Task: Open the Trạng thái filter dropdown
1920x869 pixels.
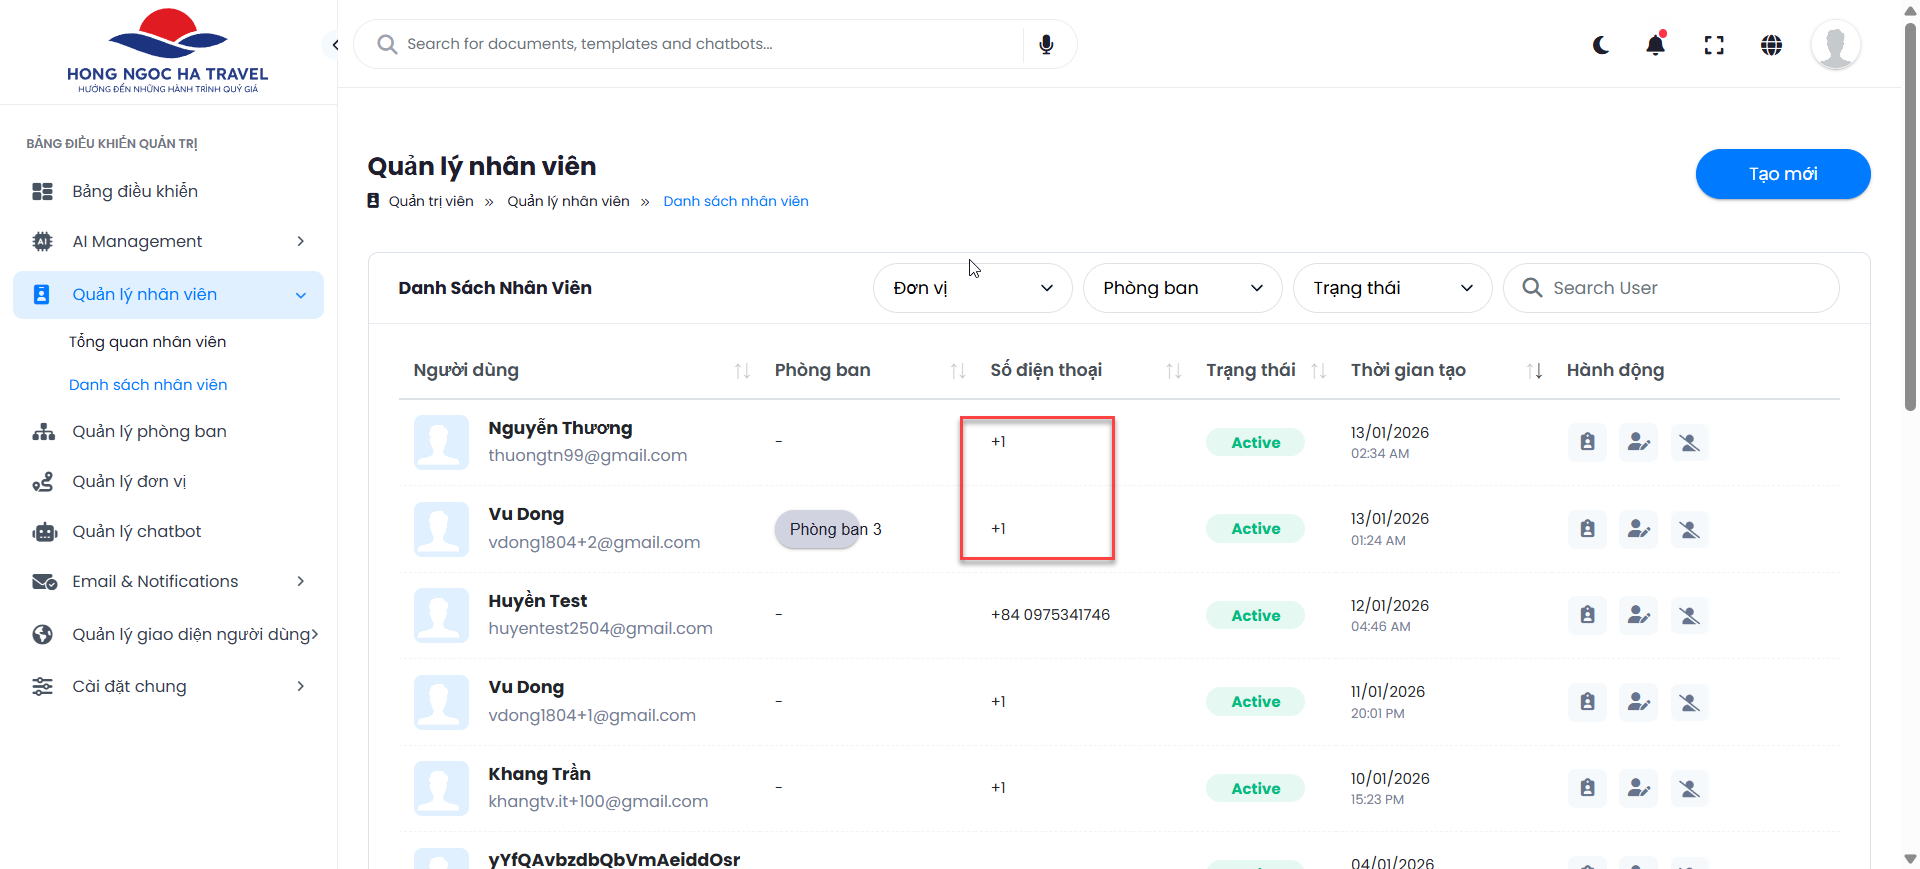Action: [x=1392, y=288]
